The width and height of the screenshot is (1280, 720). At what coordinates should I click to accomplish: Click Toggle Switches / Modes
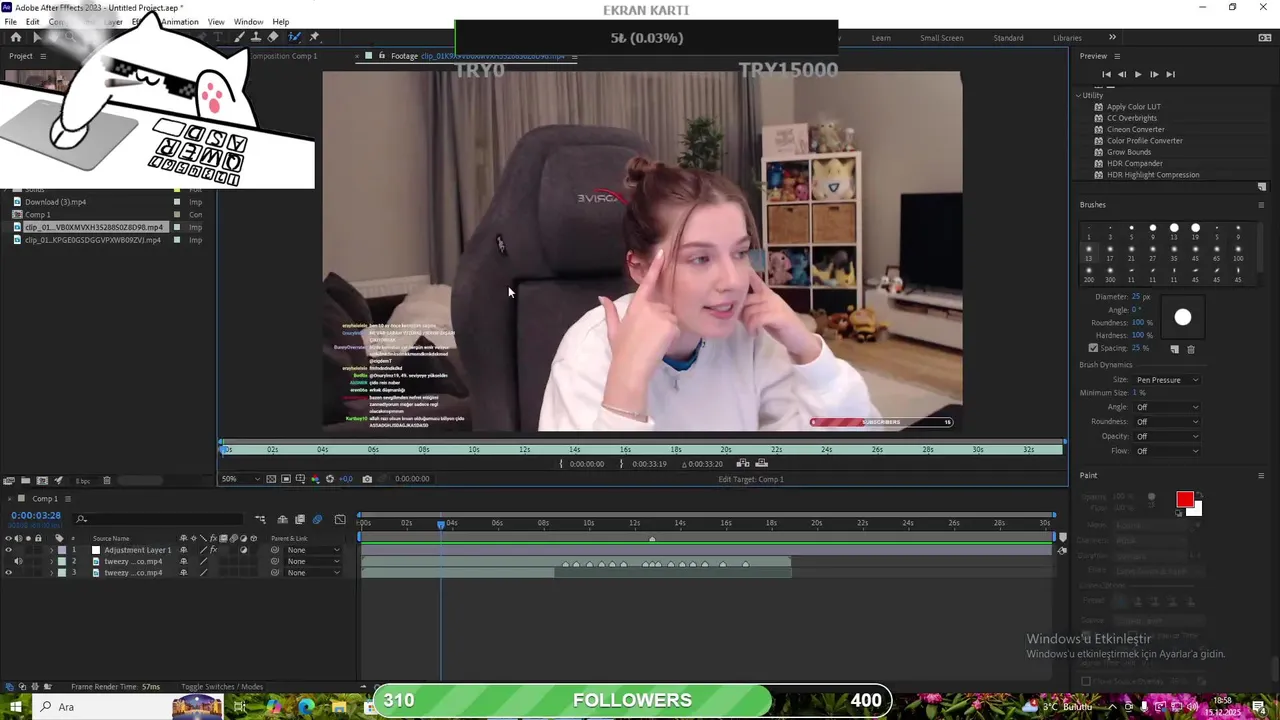pos(222,687)
